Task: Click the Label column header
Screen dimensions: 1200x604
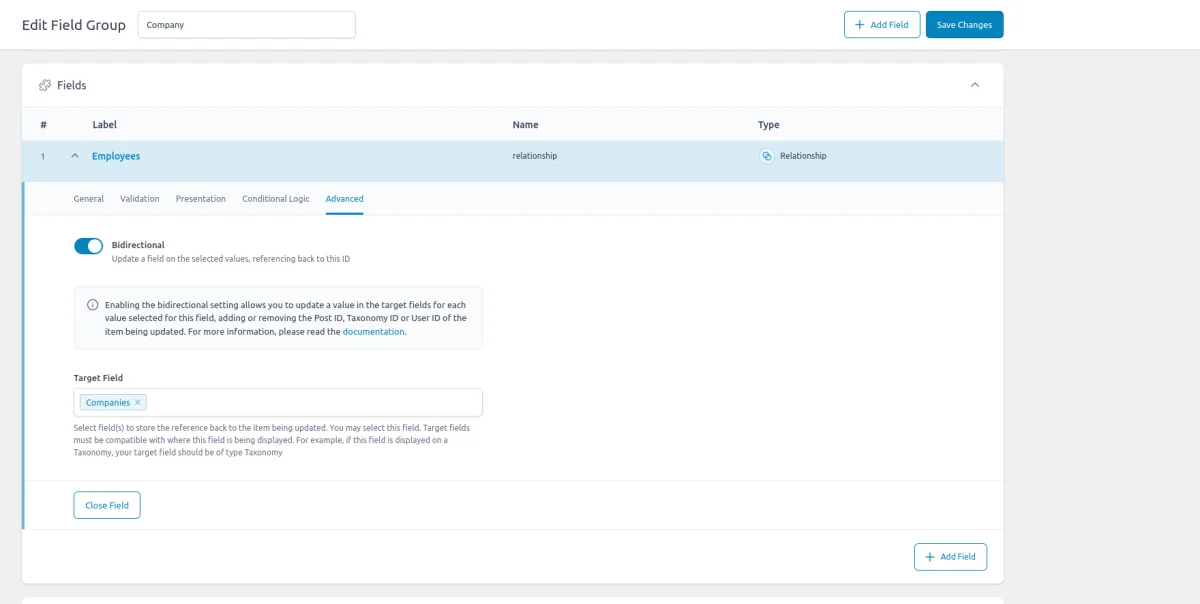Action: (105, 125)
